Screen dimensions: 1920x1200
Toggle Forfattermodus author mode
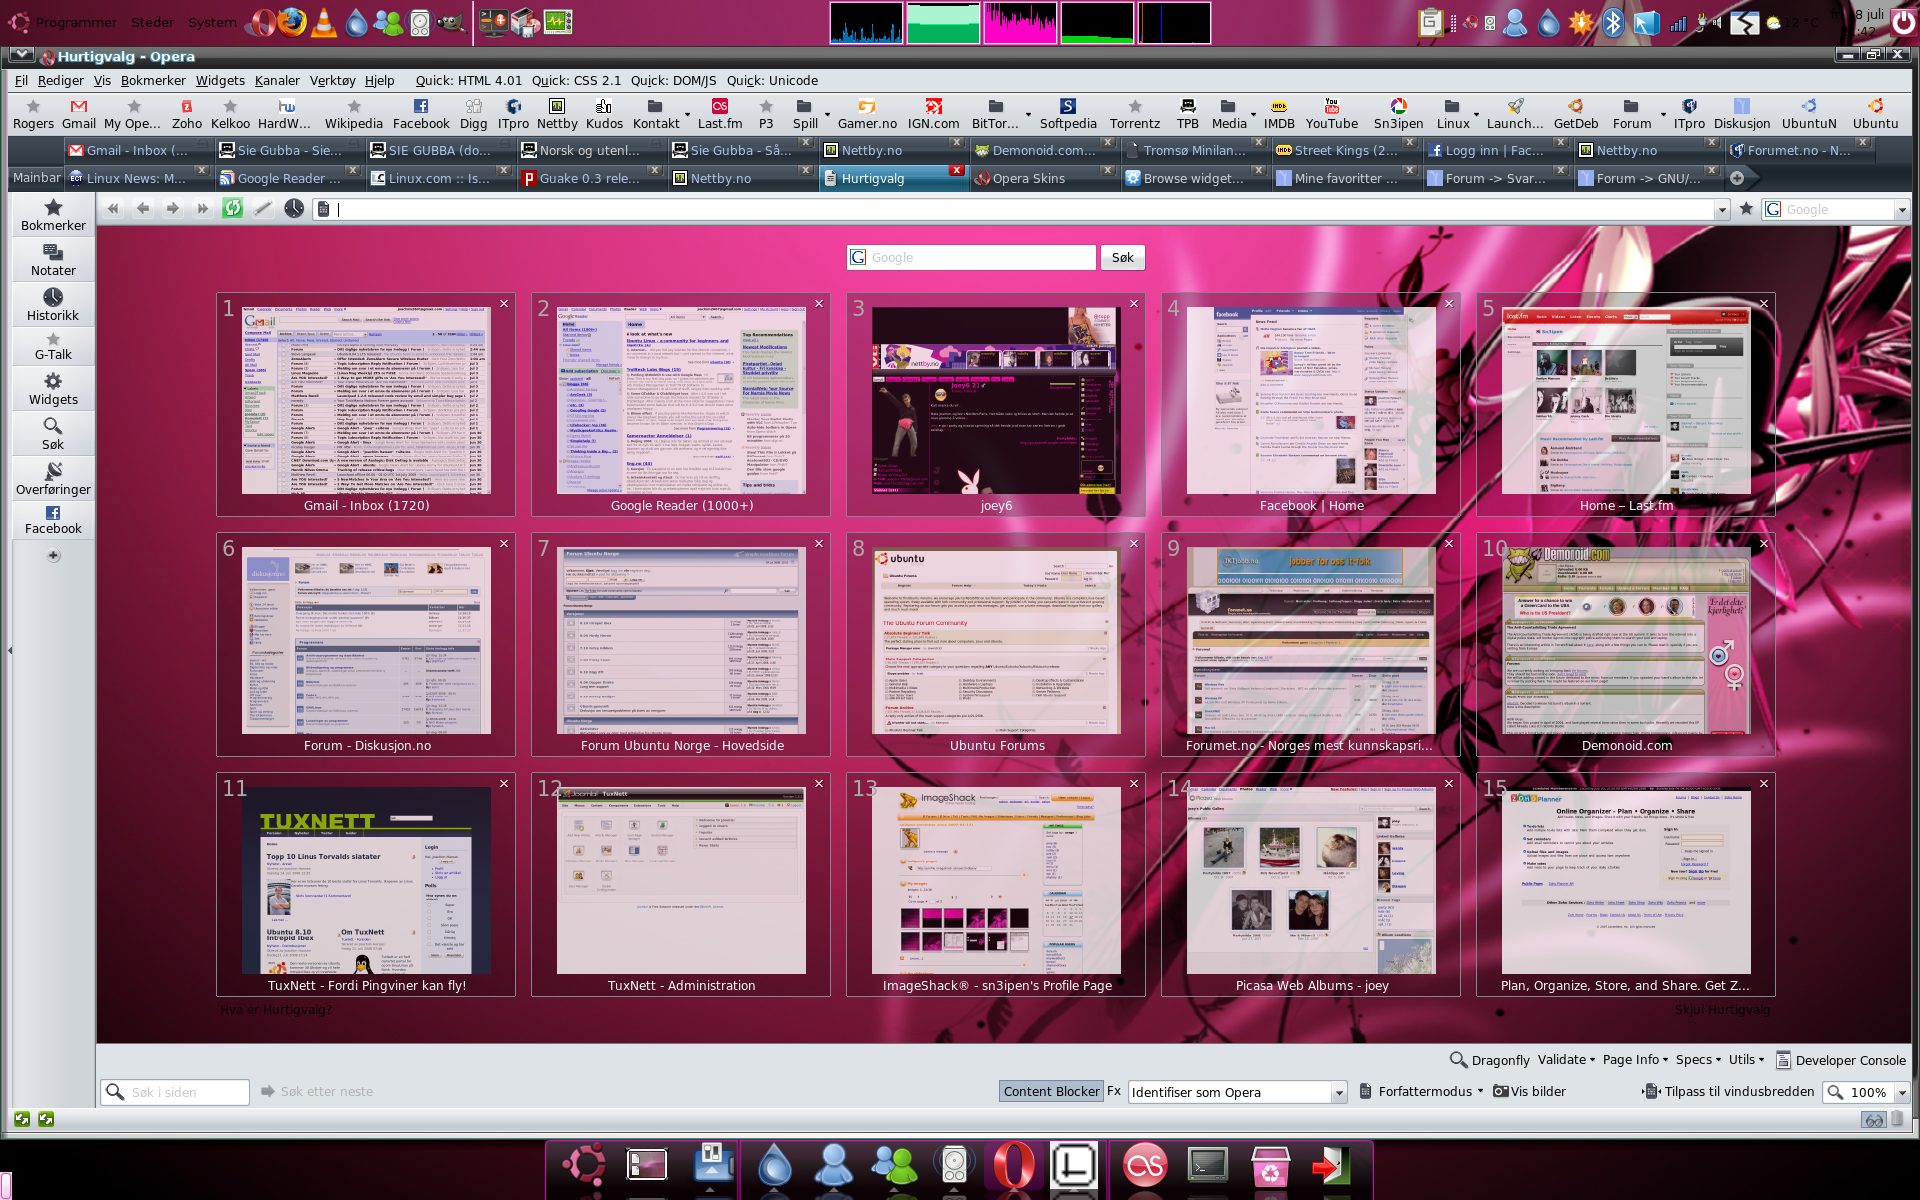(1422, 1091)
